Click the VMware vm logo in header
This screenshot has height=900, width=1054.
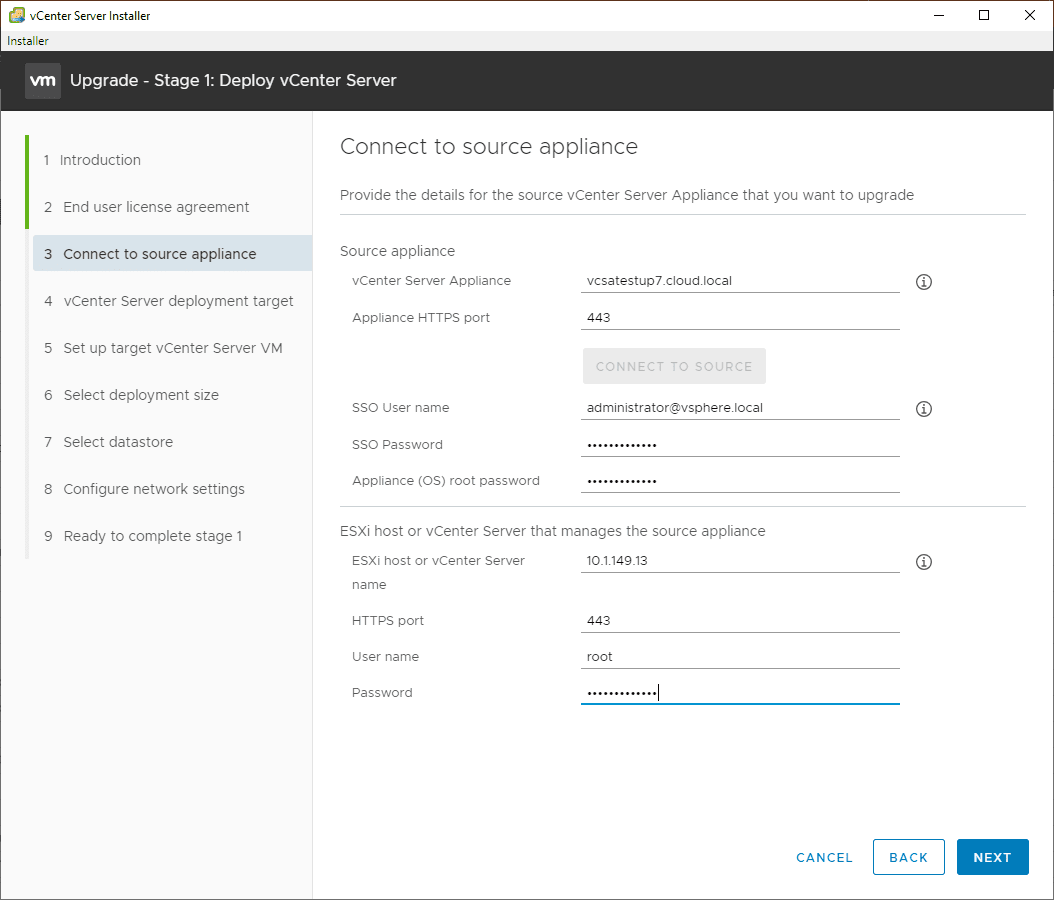click(x=43, y=81)
